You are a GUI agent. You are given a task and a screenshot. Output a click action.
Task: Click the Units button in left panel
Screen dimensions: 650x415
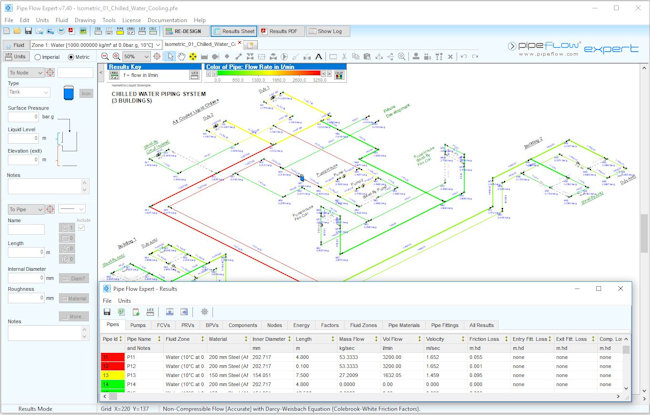point(15,57)
